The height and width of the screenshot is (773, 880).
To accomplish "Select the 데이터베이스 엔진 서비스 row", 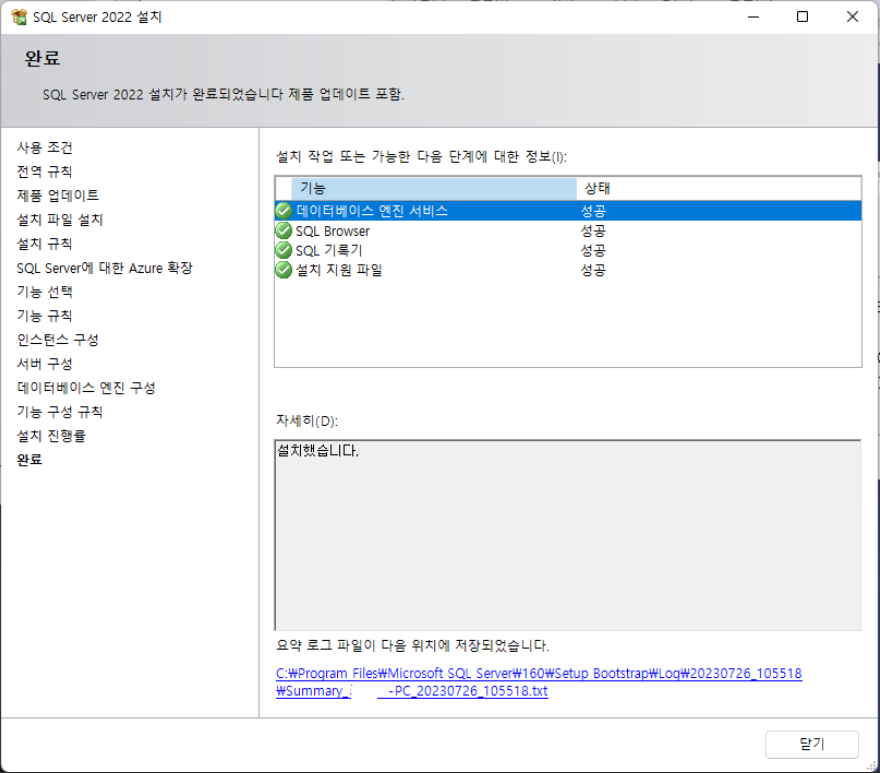I will click(568, 211).
